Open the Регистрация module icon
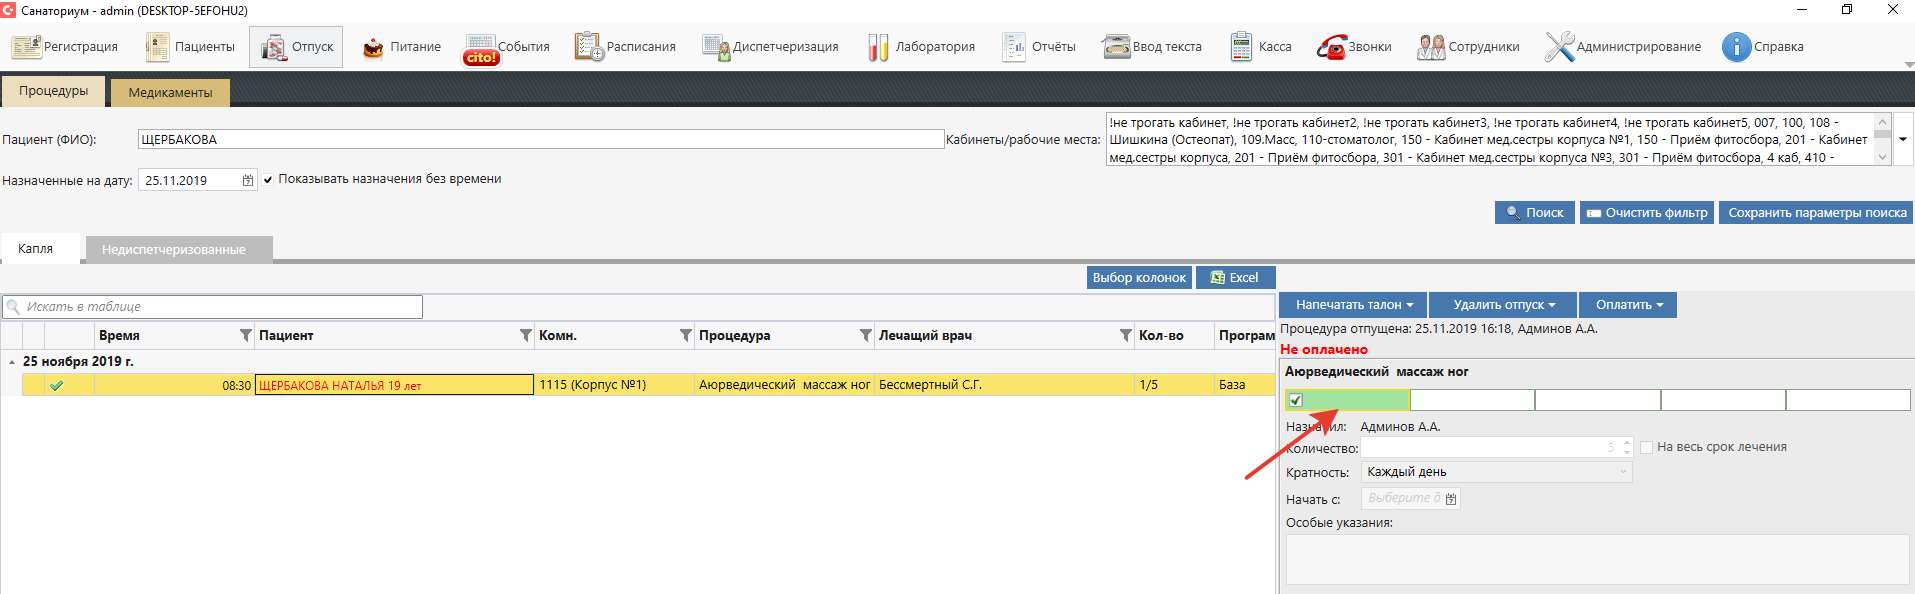 pos(26,47)
